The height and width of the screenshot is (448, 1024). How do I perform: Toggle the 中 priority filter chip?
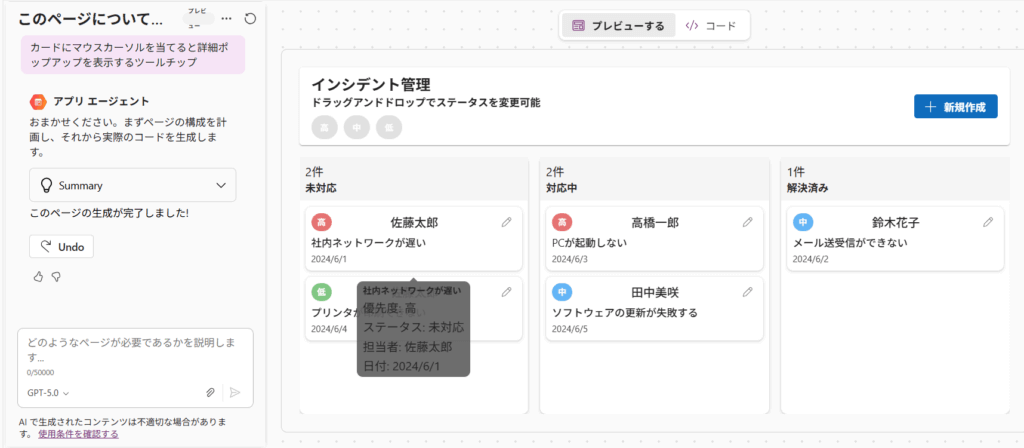[x=357, y=127]
